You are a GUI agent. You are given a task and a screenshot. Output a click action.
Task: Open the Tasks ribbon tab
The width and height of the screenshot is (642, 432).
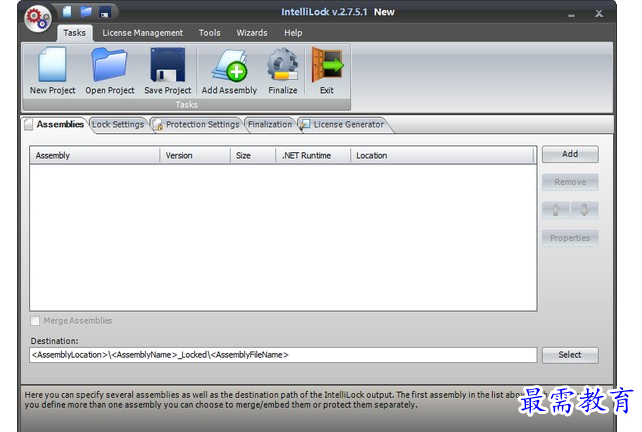[75, 33]
